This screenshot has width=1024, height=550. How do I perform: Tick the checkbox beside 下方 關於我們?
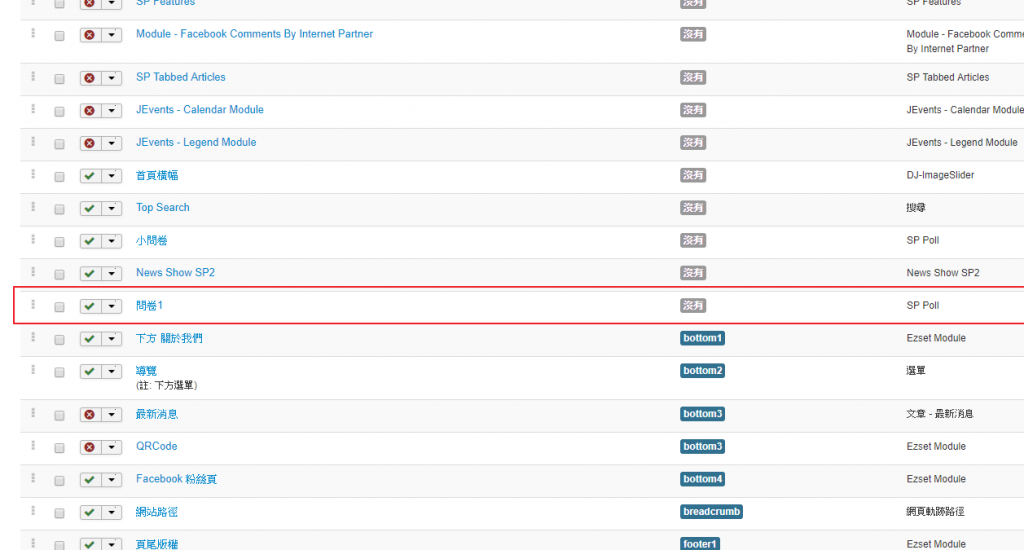pos(59,340)
